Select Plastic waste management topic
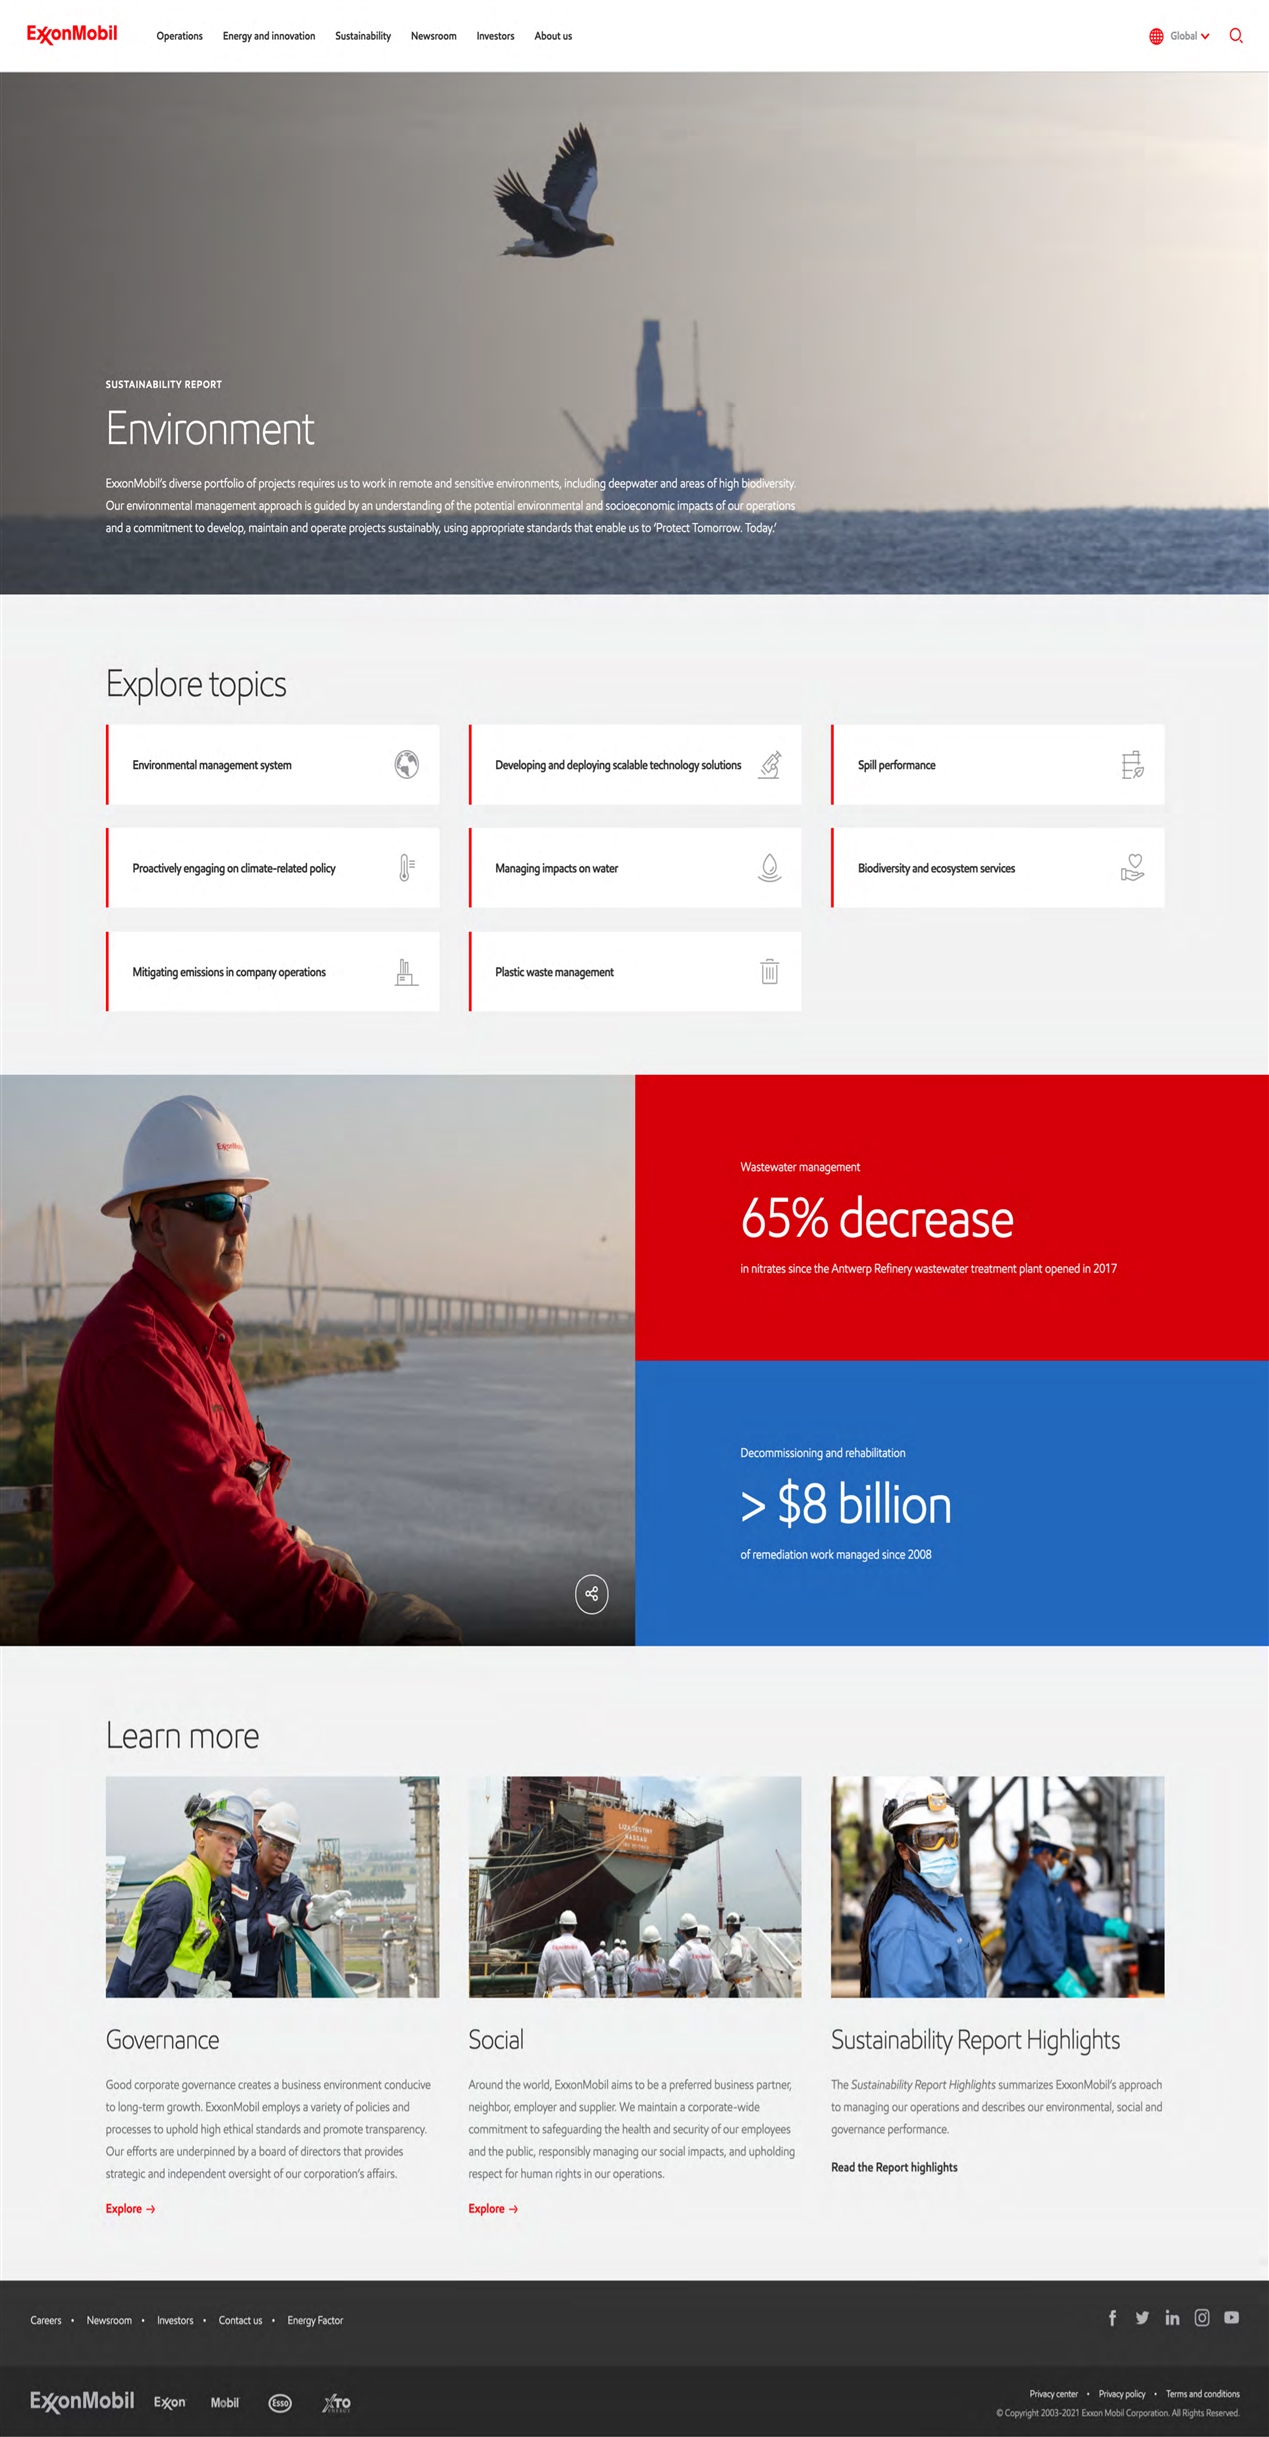The image size is (1269, 2437). [x=635, y=972]
